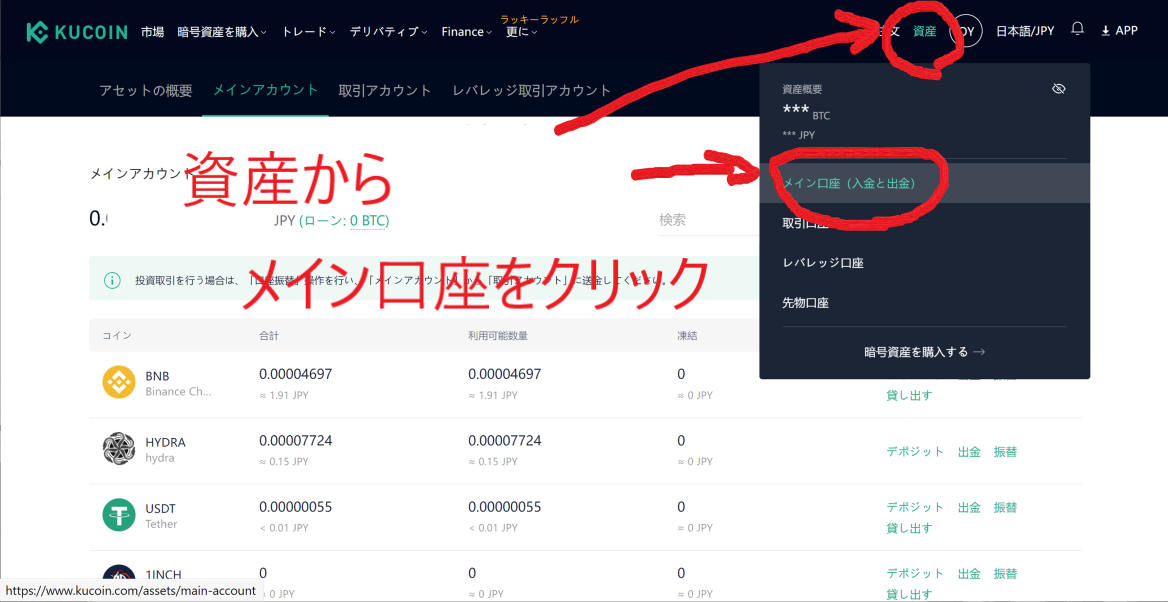Click the ローン: 0 BTC link
This screenshot has height=602, width=1168.
[343, 221]
